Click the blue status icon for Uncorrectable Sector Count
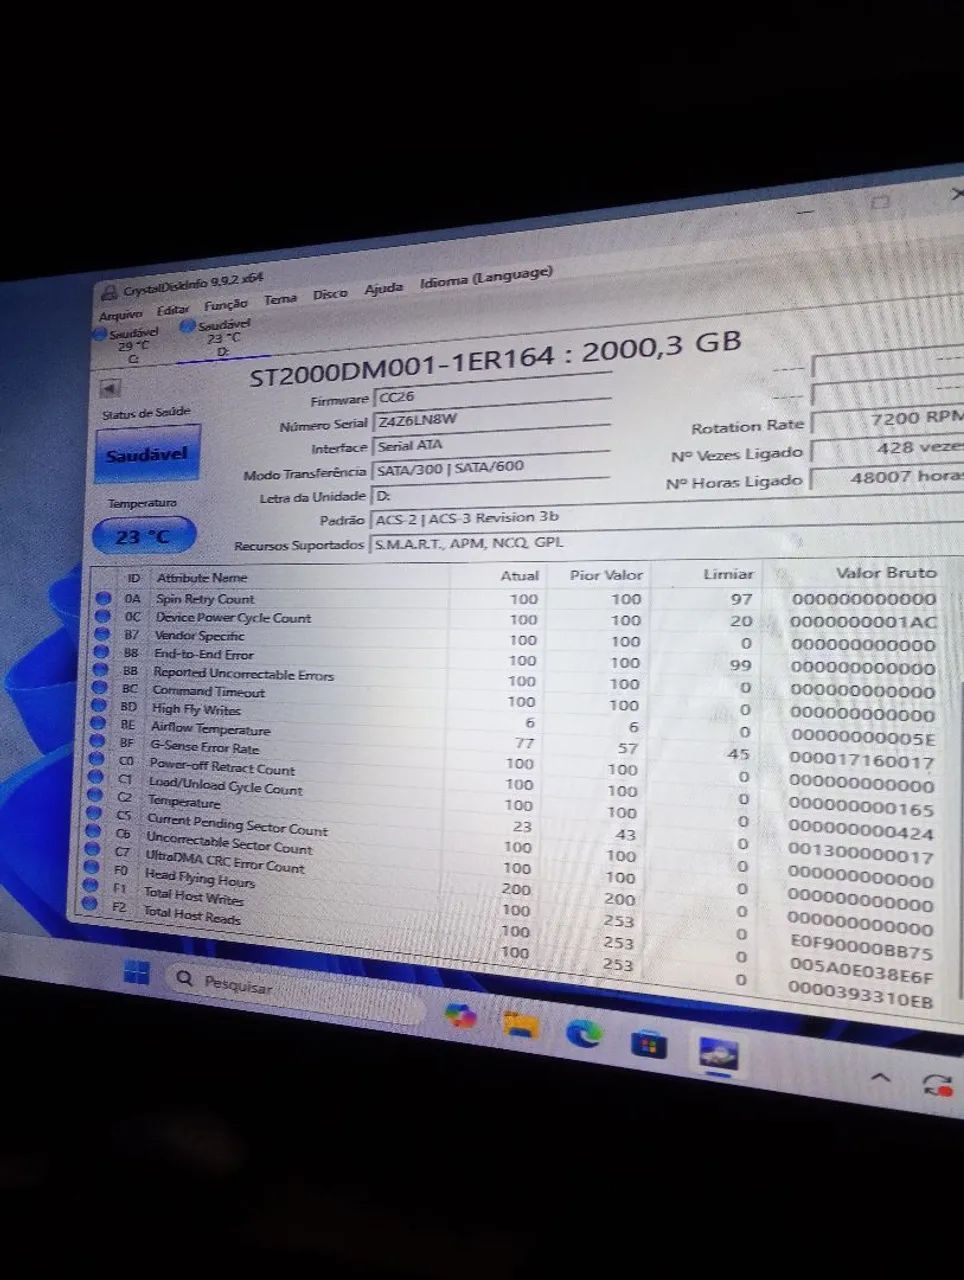Image resolution: width=964 pixels, height=1280 pixels. coord(92,831)
